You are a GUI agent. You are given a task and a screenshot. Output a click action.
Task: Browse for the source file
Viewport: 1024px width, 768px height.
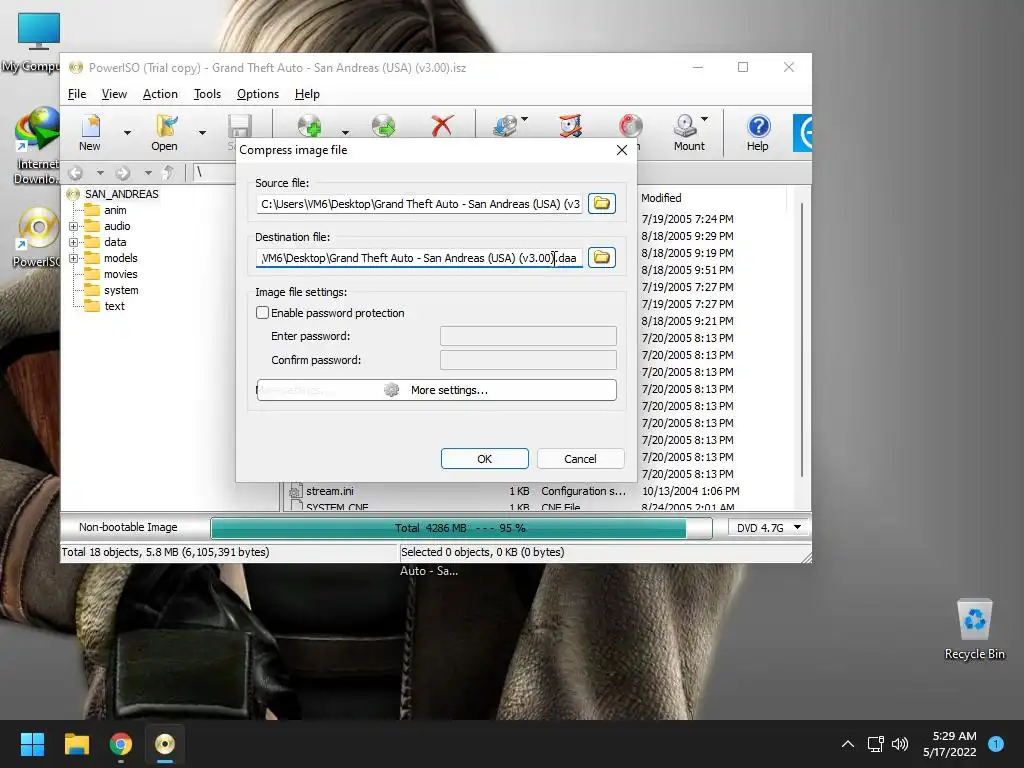(601, 203)
